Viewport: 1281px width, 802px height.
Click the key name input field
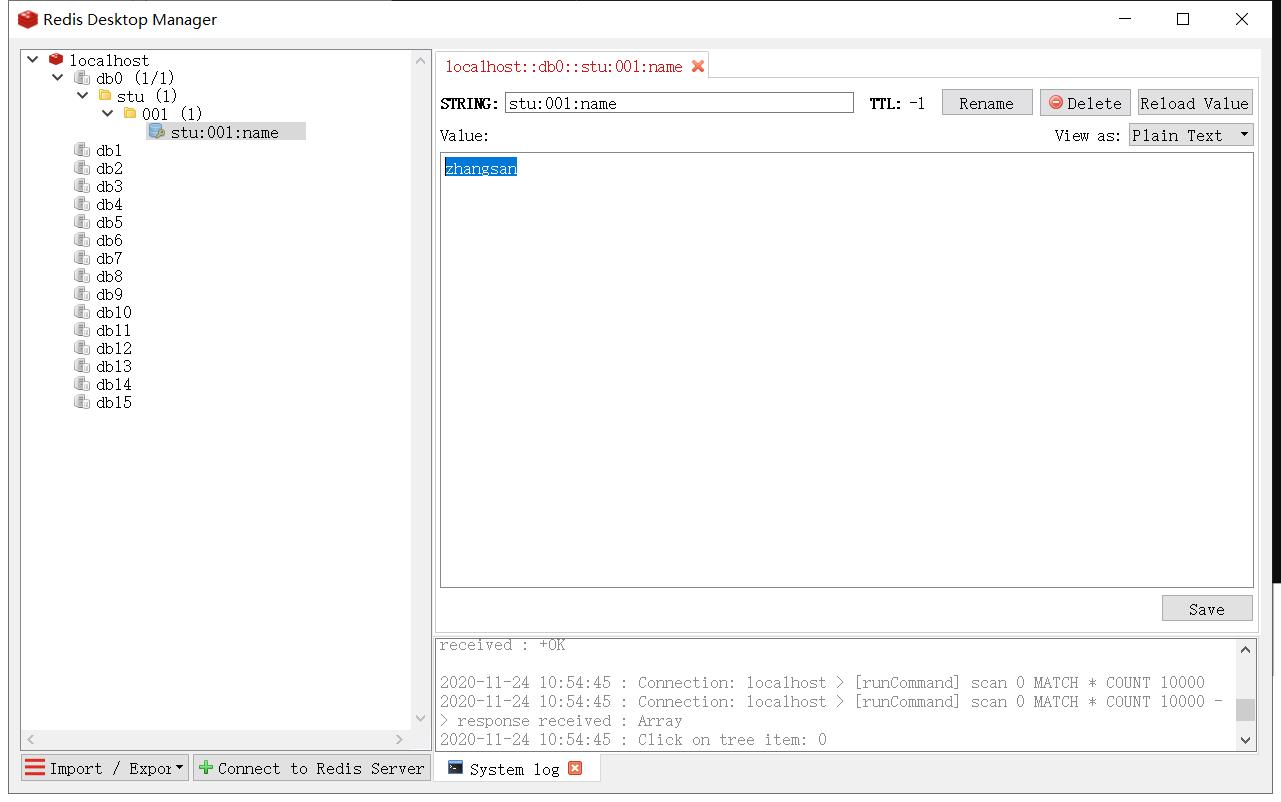tap(679, 103)
